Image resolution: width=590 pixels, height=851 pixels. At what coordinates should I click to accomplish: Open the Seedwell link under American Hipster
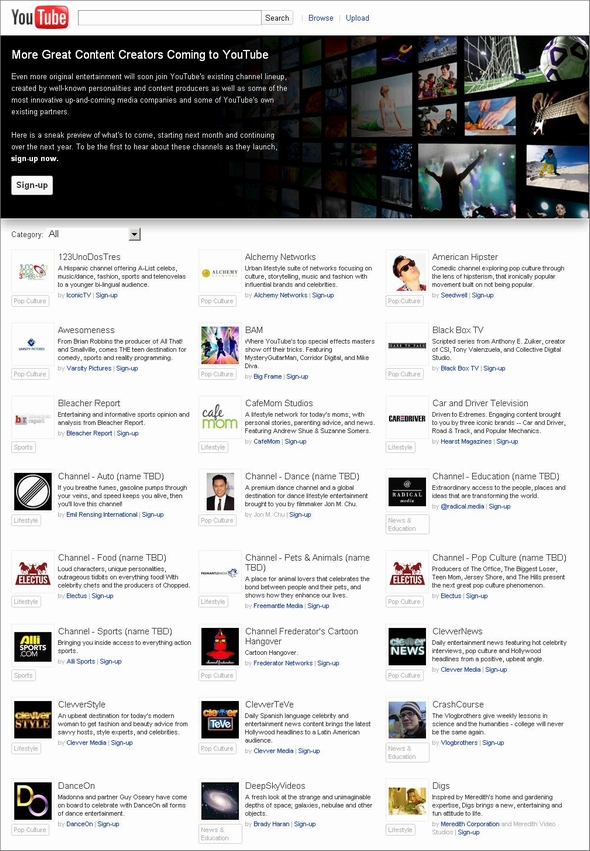point(454,295)
